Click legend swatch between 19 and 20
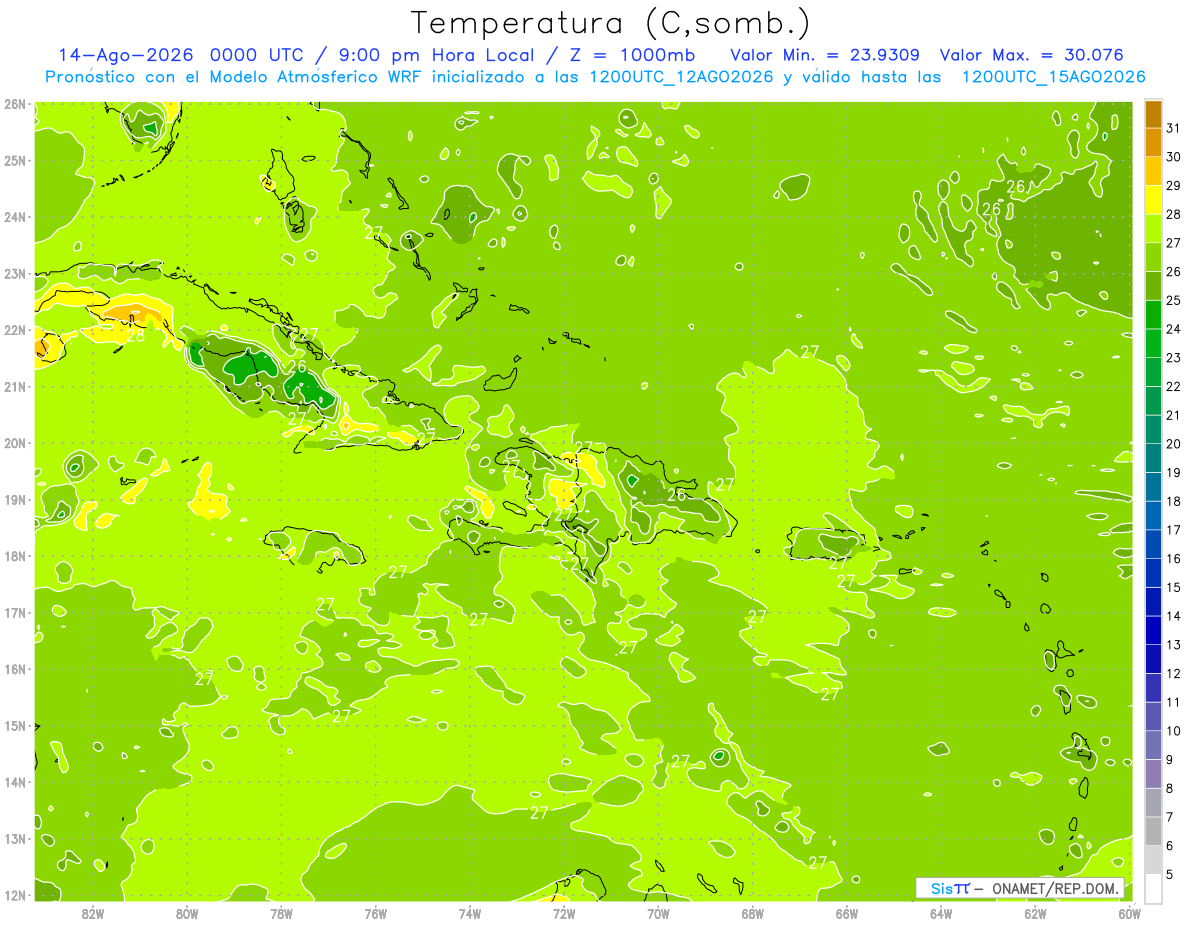The height and width of the screenshot is (927, 1200). pos(1153,458)
